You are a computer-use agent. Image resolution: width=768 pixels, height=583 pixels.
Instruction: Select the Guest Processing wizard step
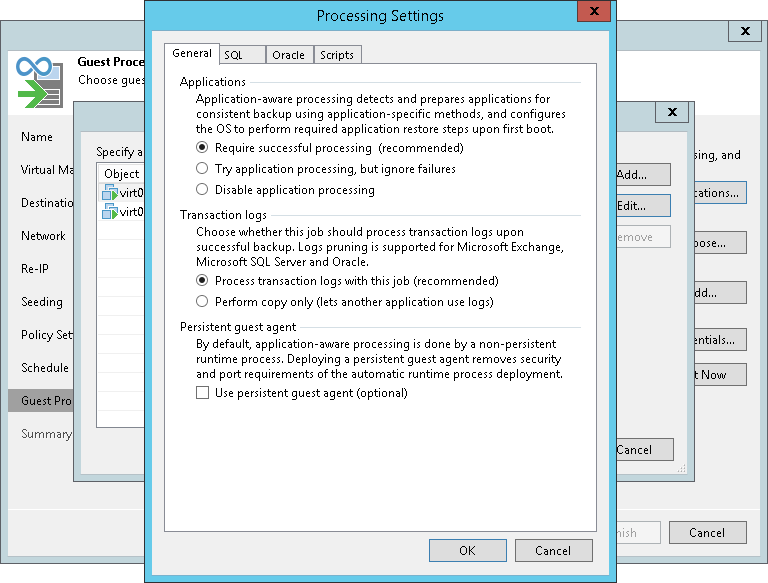(41, 400)
